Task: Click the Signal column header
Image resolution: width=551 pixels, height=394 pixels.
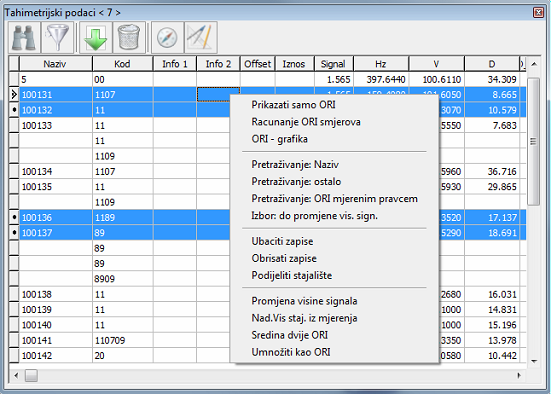Action: (x=333, y=64)
